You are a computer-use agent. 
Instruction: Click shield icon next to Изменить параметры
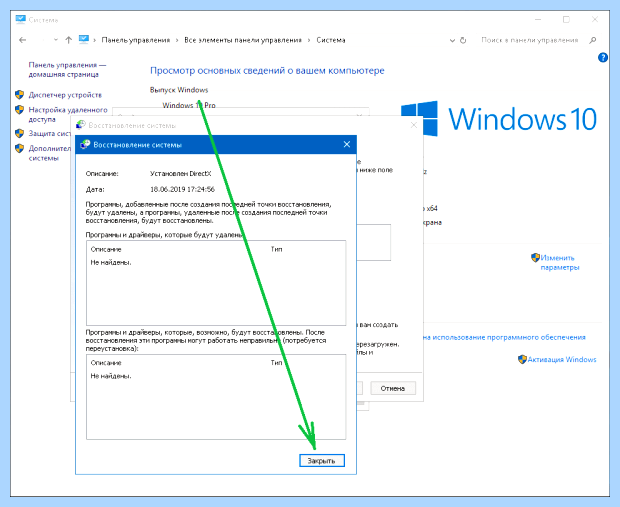click(x=535, y=258)
